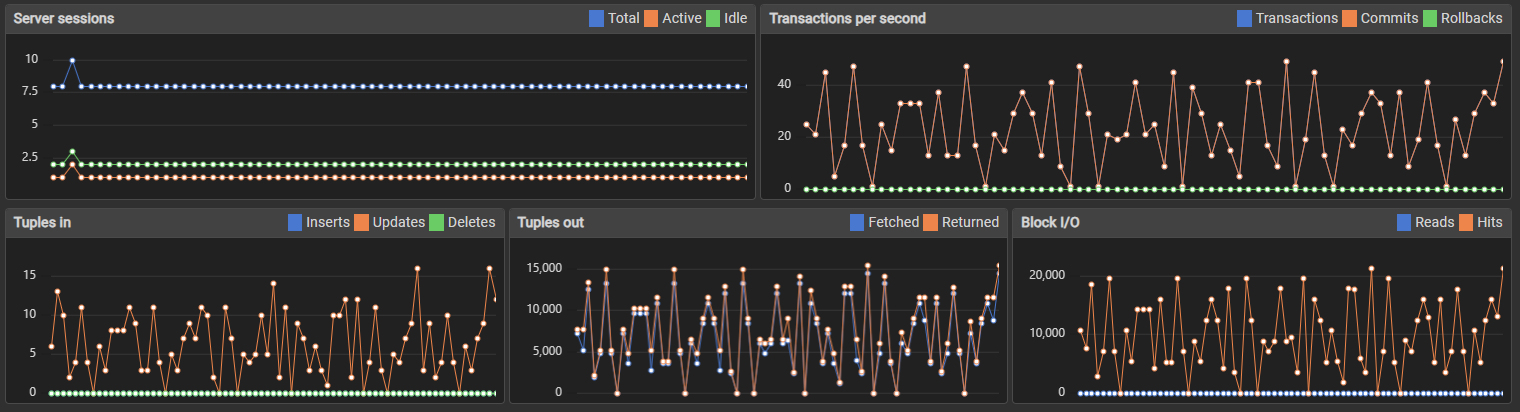1520x412 pixels.
Task: Toggle the Reads series legend label
Action: (x=1435, y=222)
